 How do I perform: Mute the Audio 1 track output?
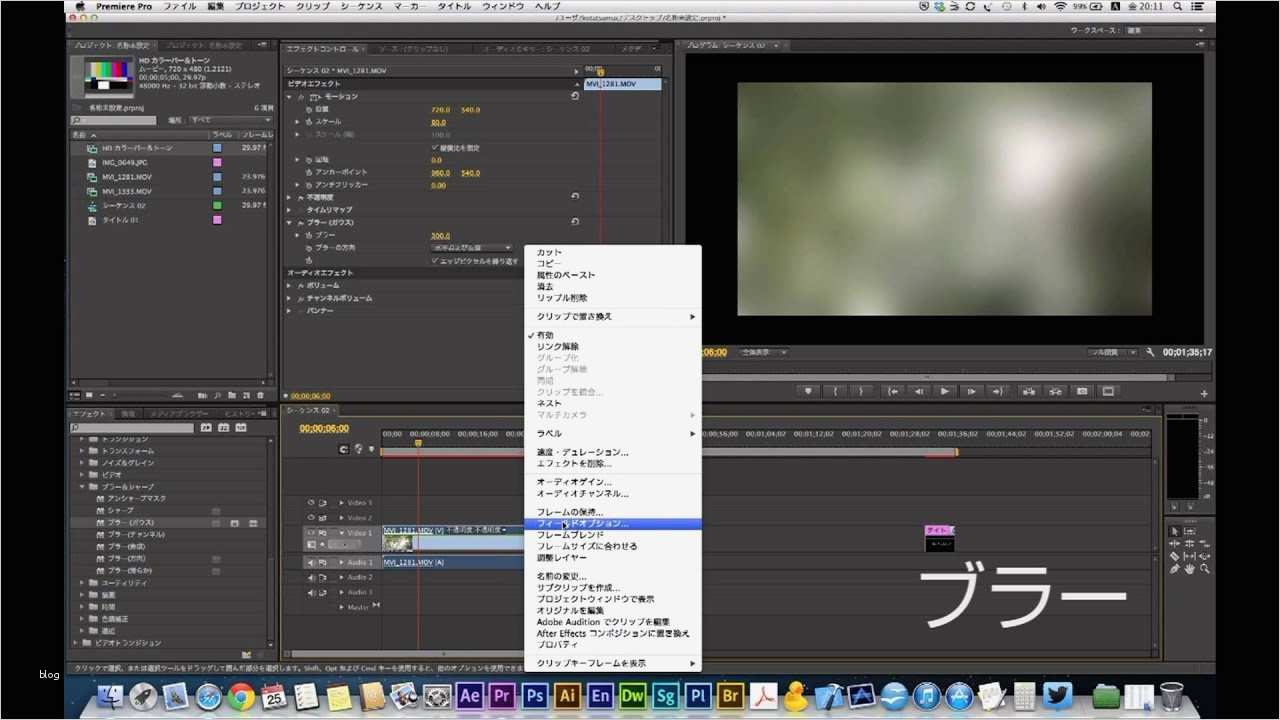pyautogui.click(x=311, y=562)
